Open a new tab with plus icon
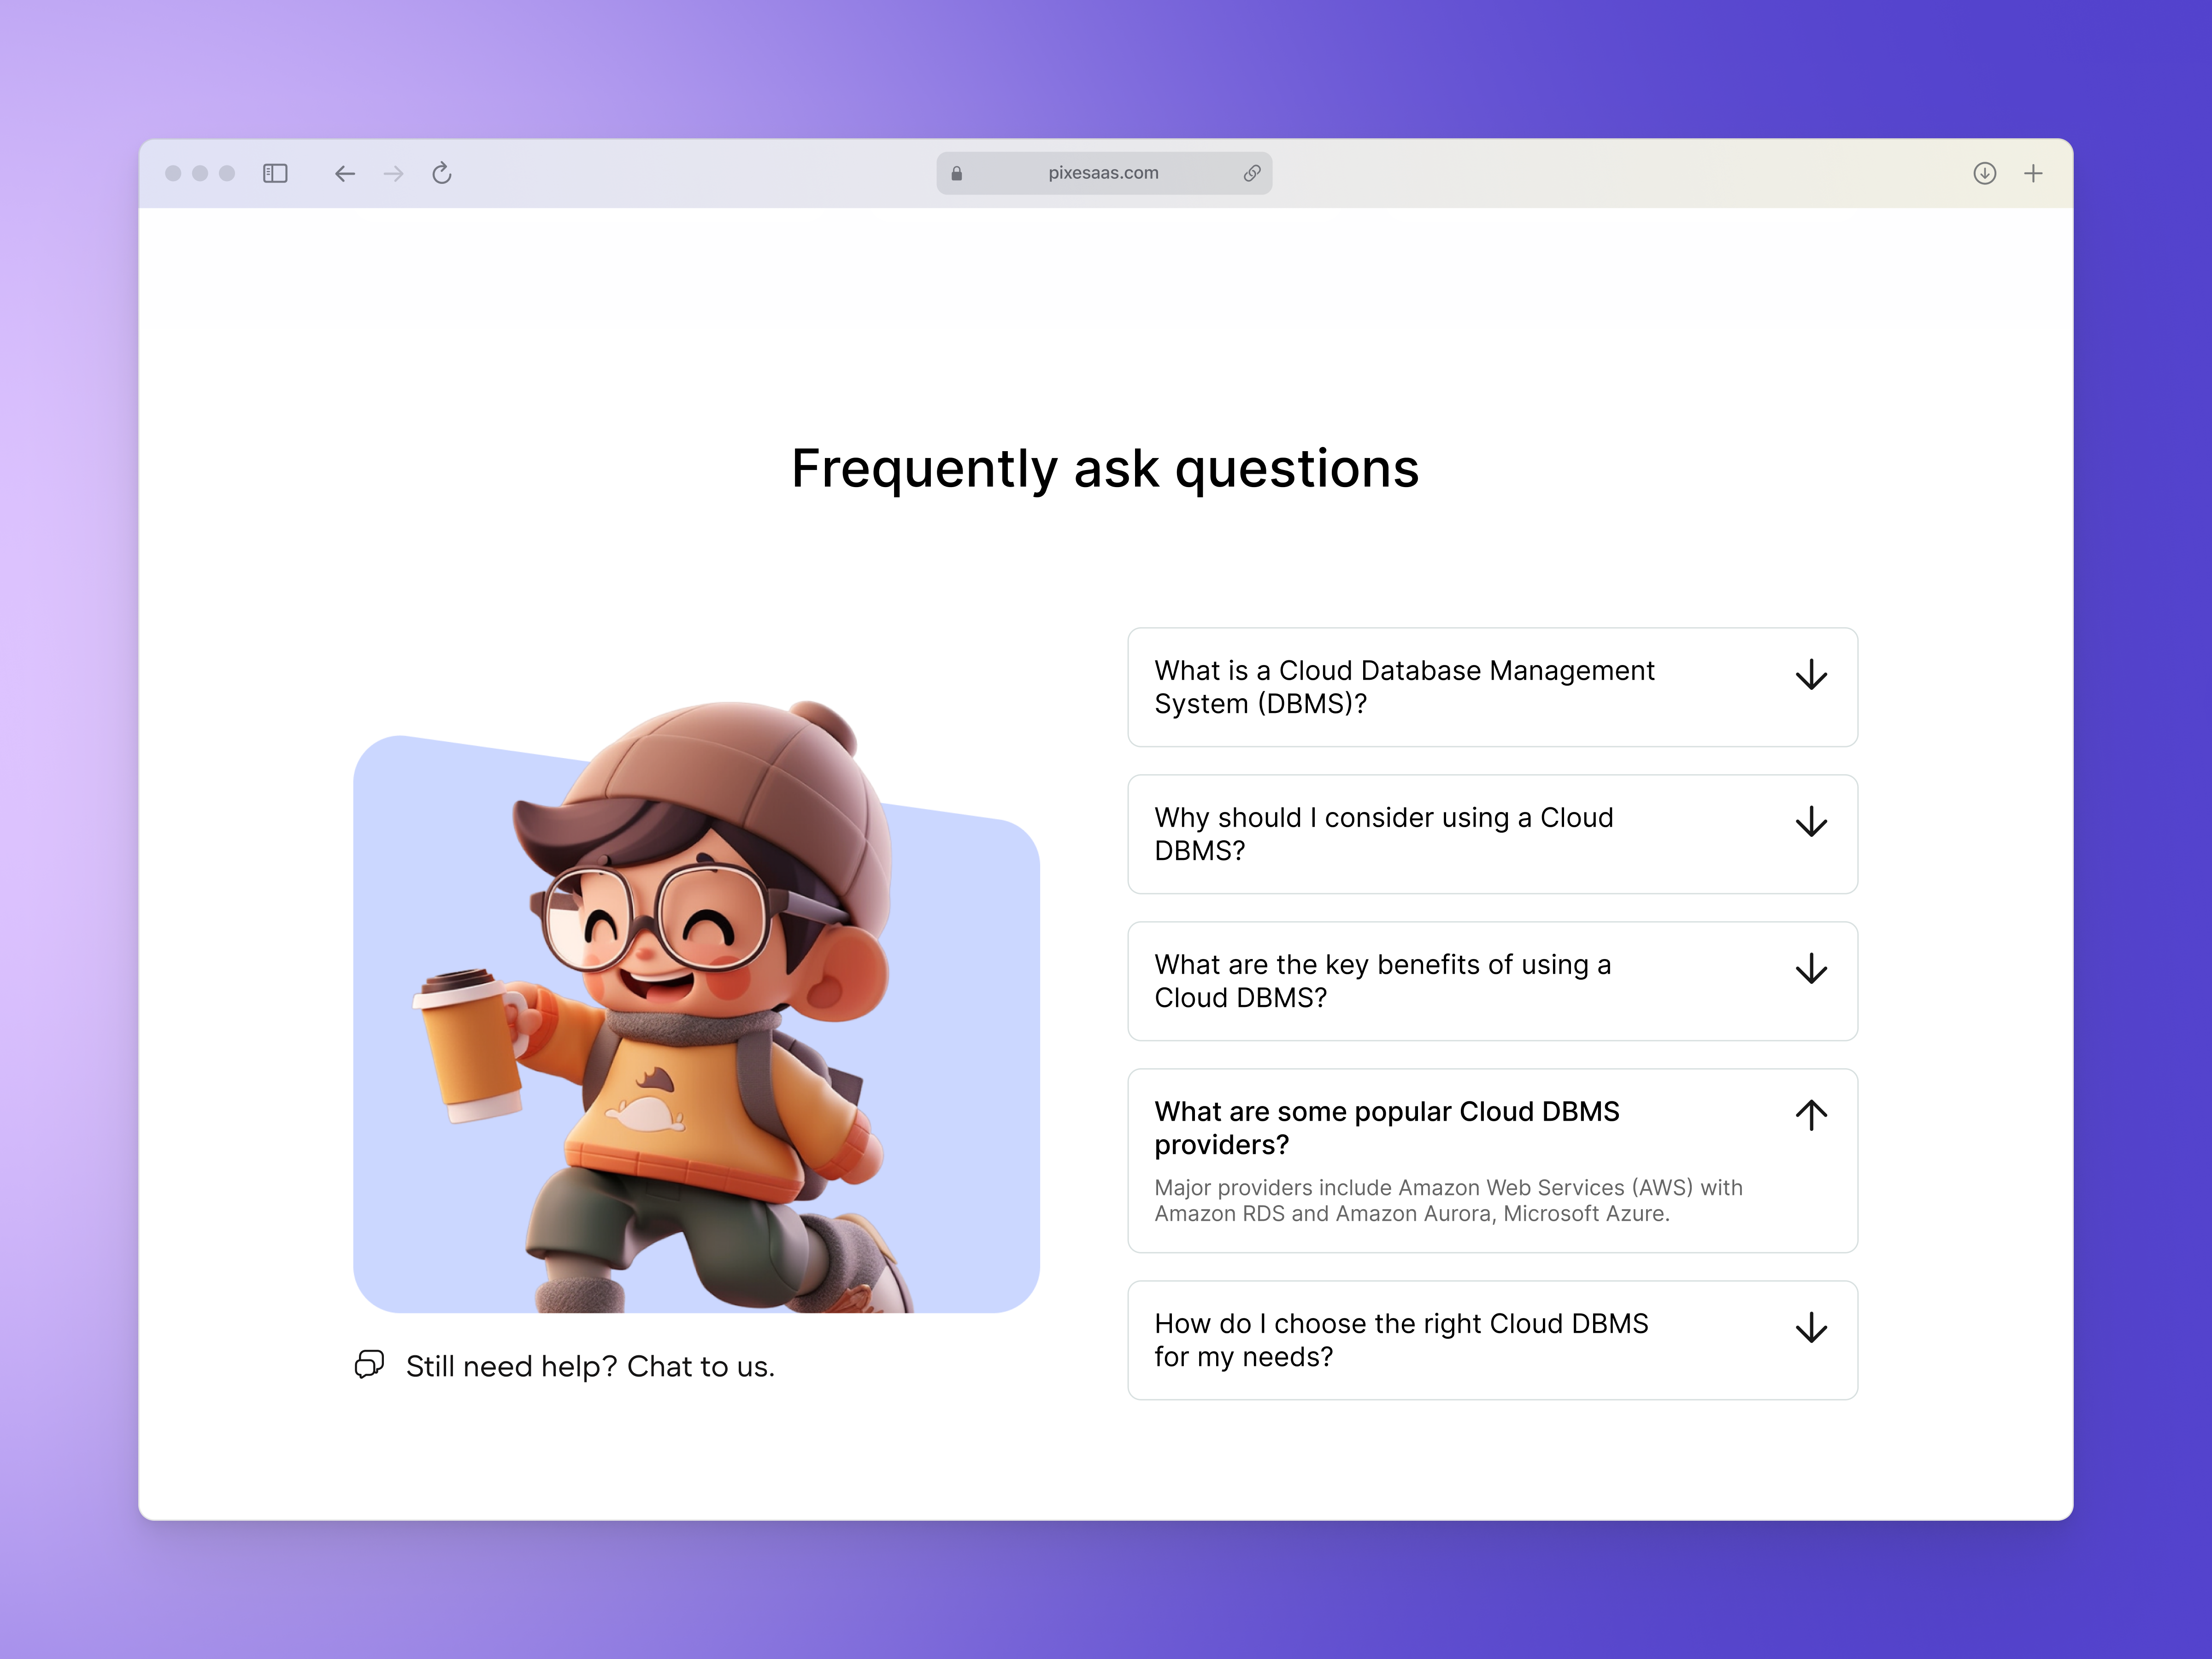 2033,174
